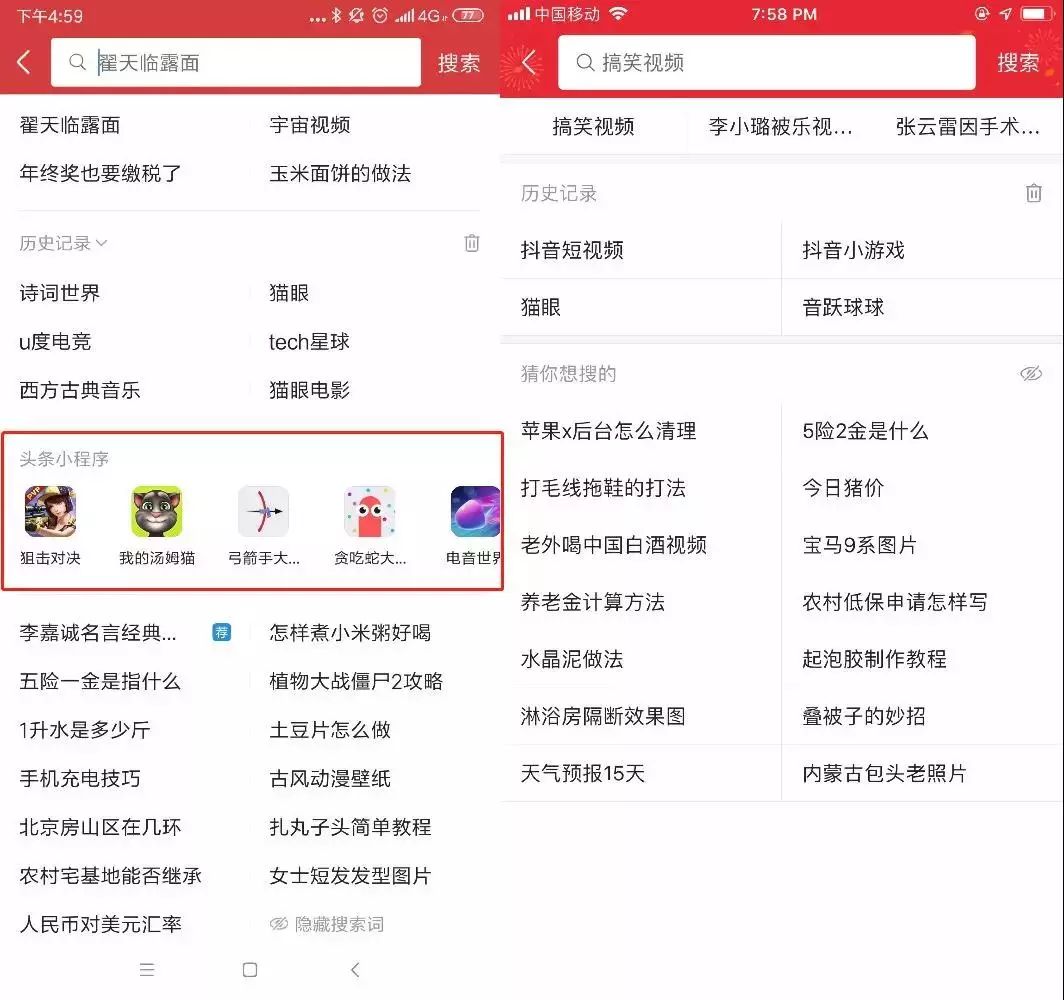Open the 贪吃蛇大... mini program icon
Screen dimensions: 1064x1000
pos(370,512)
